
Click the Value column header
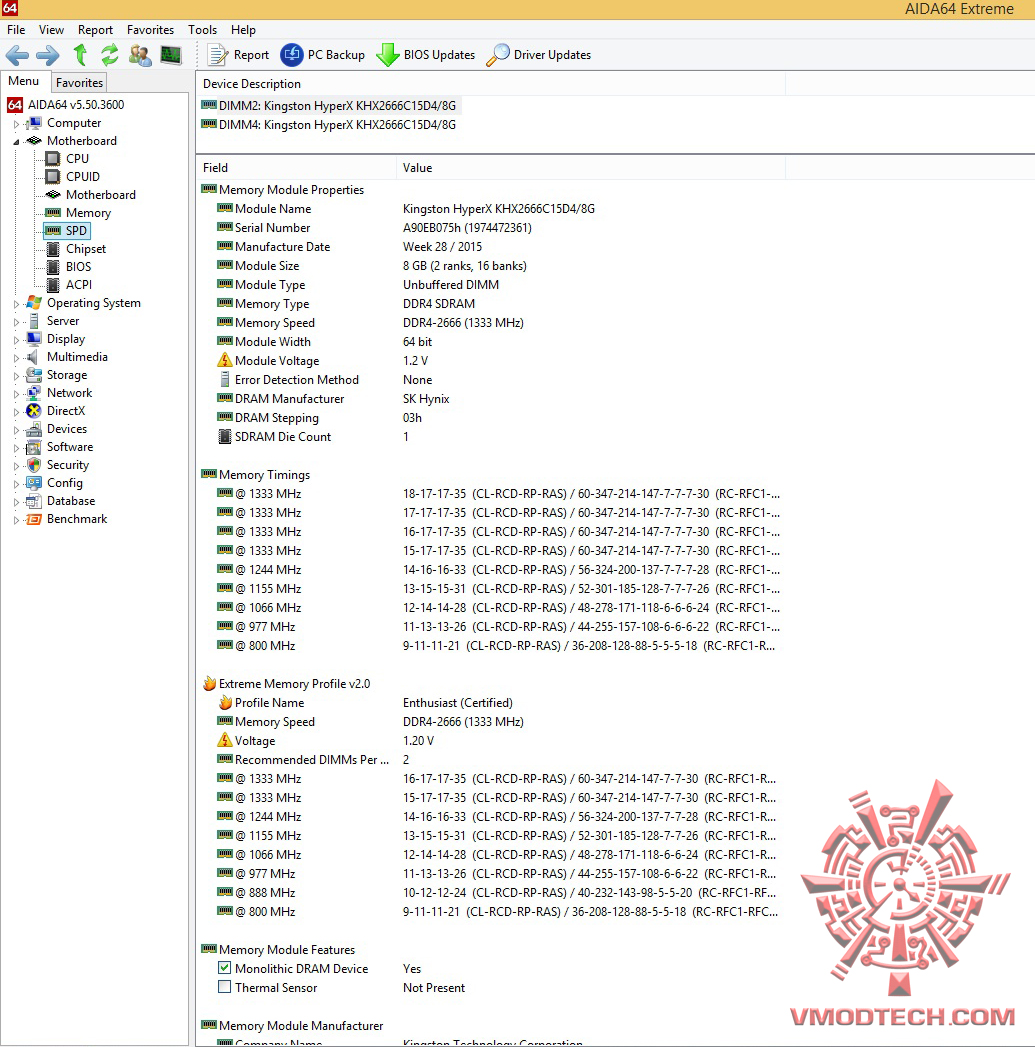pyautogui.click(x=591, y=168)
